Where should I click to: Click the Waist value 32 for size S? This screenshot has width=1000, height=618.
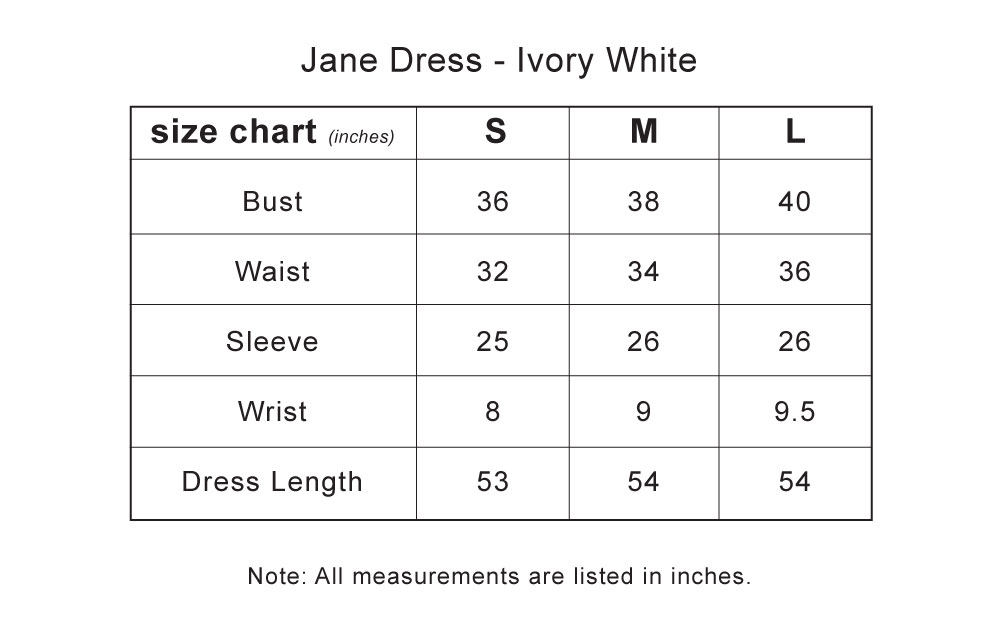(493, 272)
